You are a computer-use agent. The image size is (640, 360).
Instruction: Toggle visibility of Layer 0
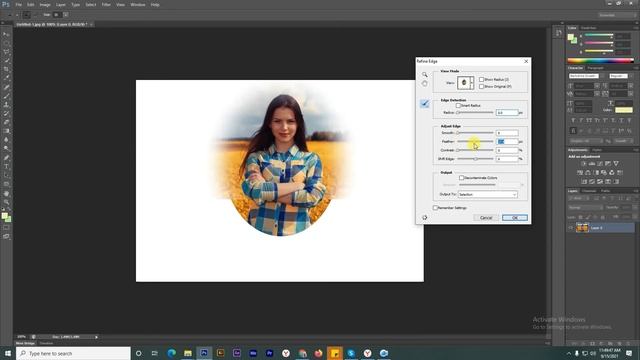coord(571,228)
